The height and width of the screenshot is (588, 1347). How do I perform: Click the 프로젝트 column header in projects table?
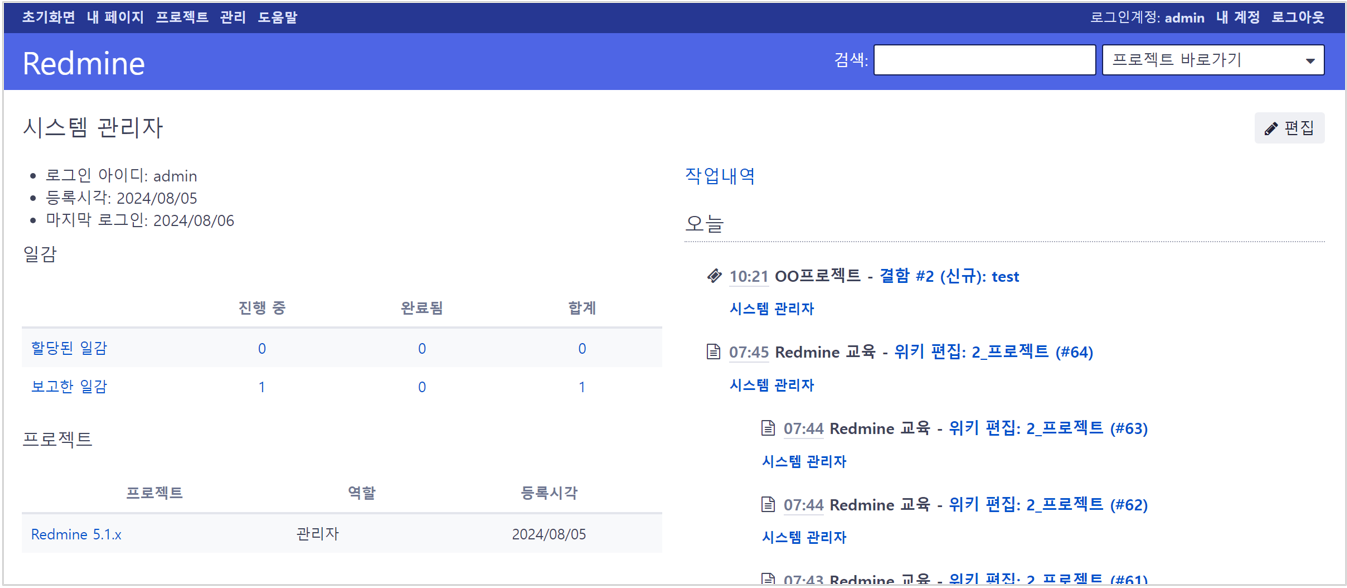155,493
